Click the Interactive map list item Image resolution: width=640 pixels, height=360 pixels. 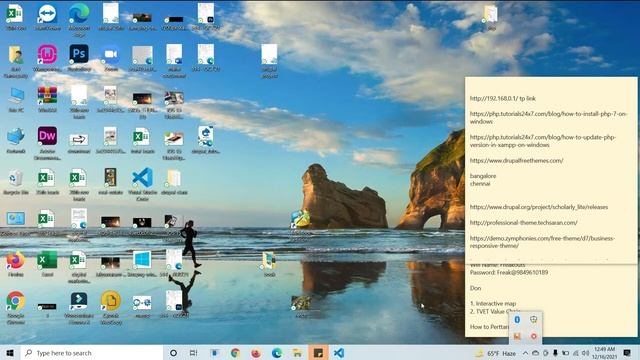click(493, 304)
